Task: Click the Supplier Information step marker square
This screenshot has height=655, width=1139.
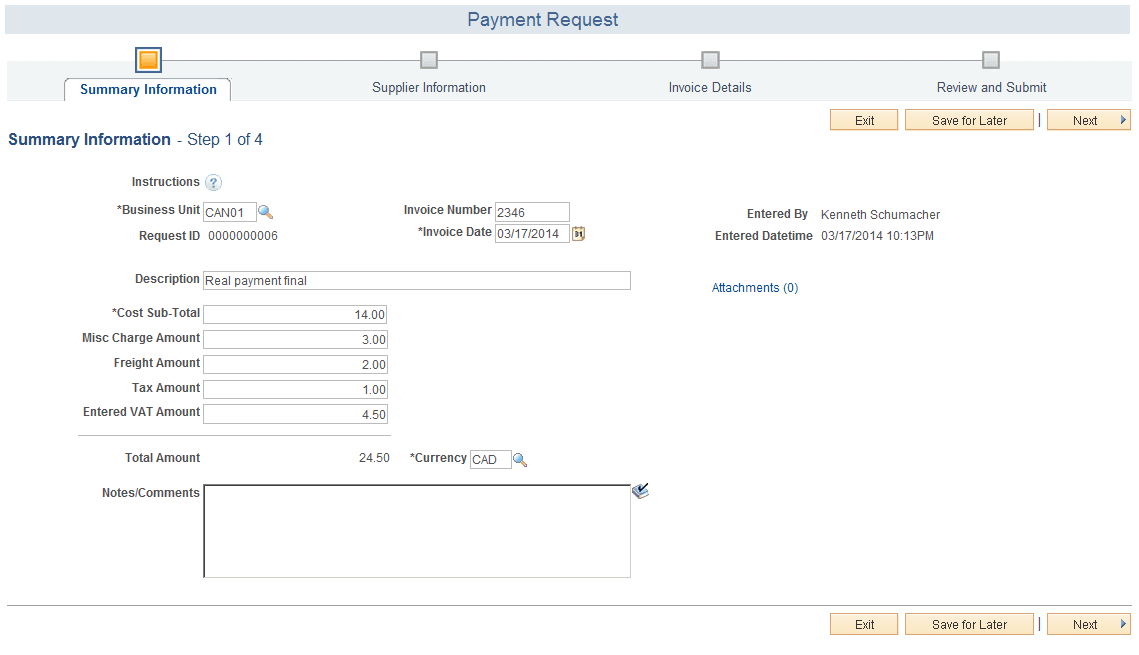Action: click(x=428, y=59)
